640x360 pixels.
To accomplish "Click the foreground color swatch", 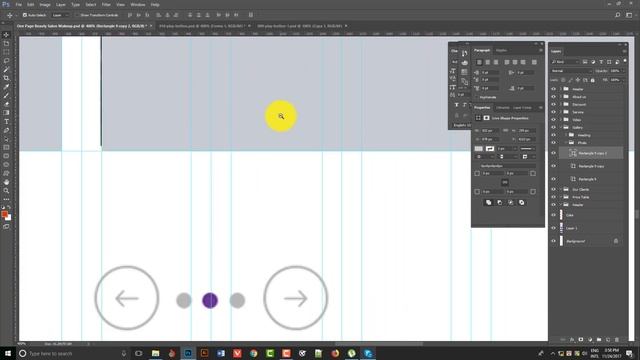I will [x=4, y=214].
